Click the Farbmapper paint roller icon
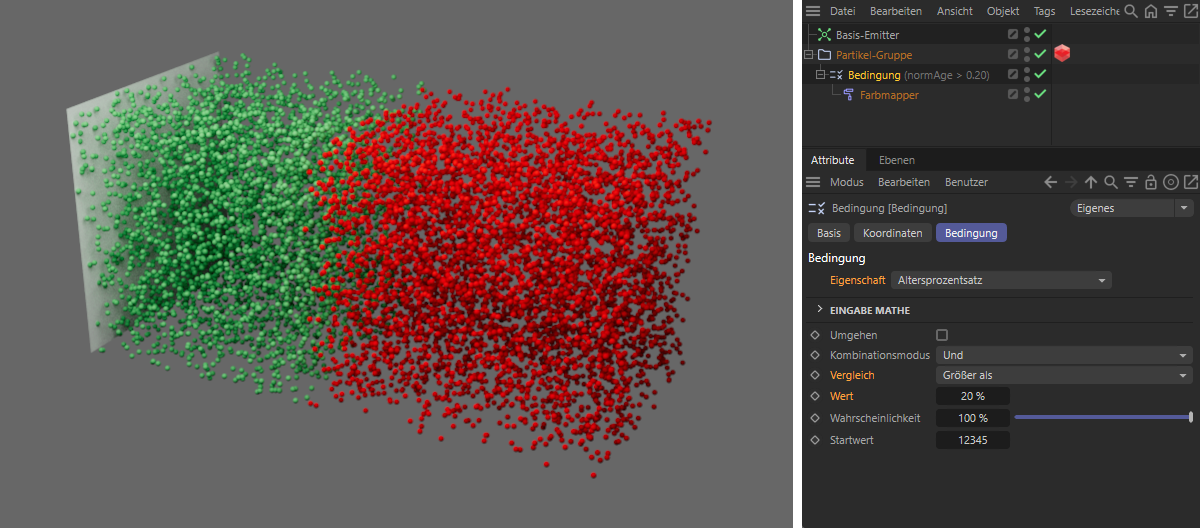Screen dimensions: 1200x528 (x=849, y=95)
